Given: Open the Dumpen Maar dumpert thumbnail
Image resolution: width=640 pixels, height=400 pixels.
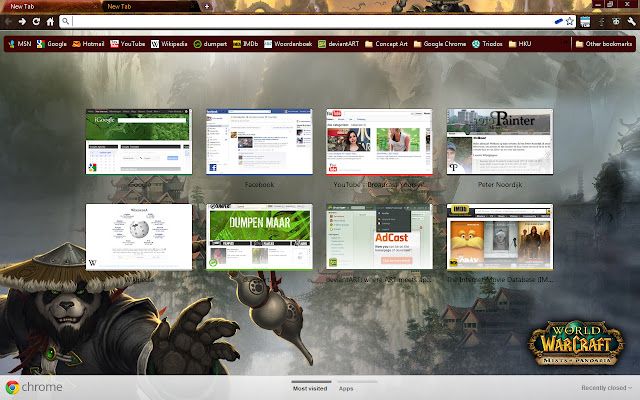Looking at the screenshot, I should pyautogui.click(x=259, y=237).
